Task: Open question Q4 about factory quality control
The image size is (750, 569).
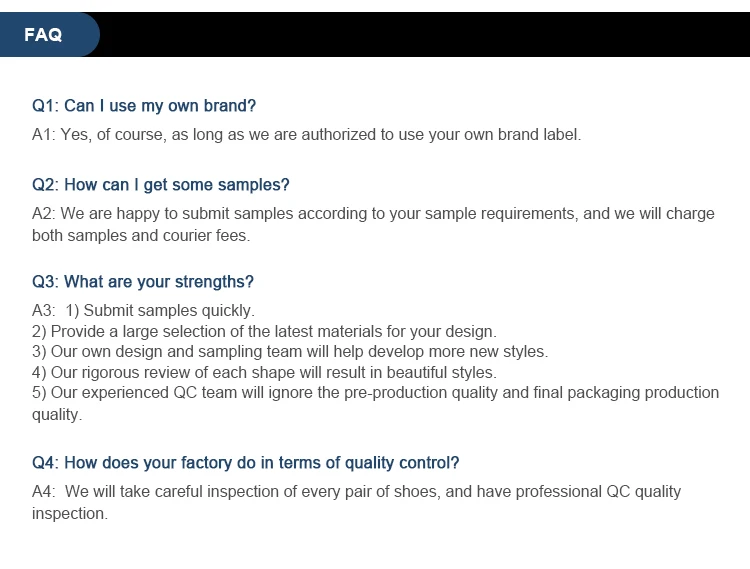Action: [x=246, y=463]
